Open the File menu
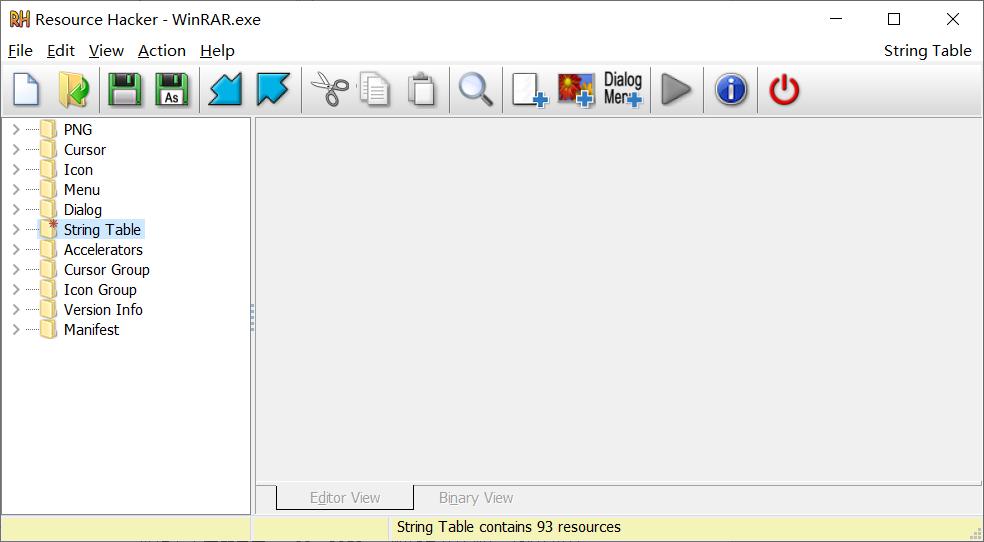 (x=20, y=51)
